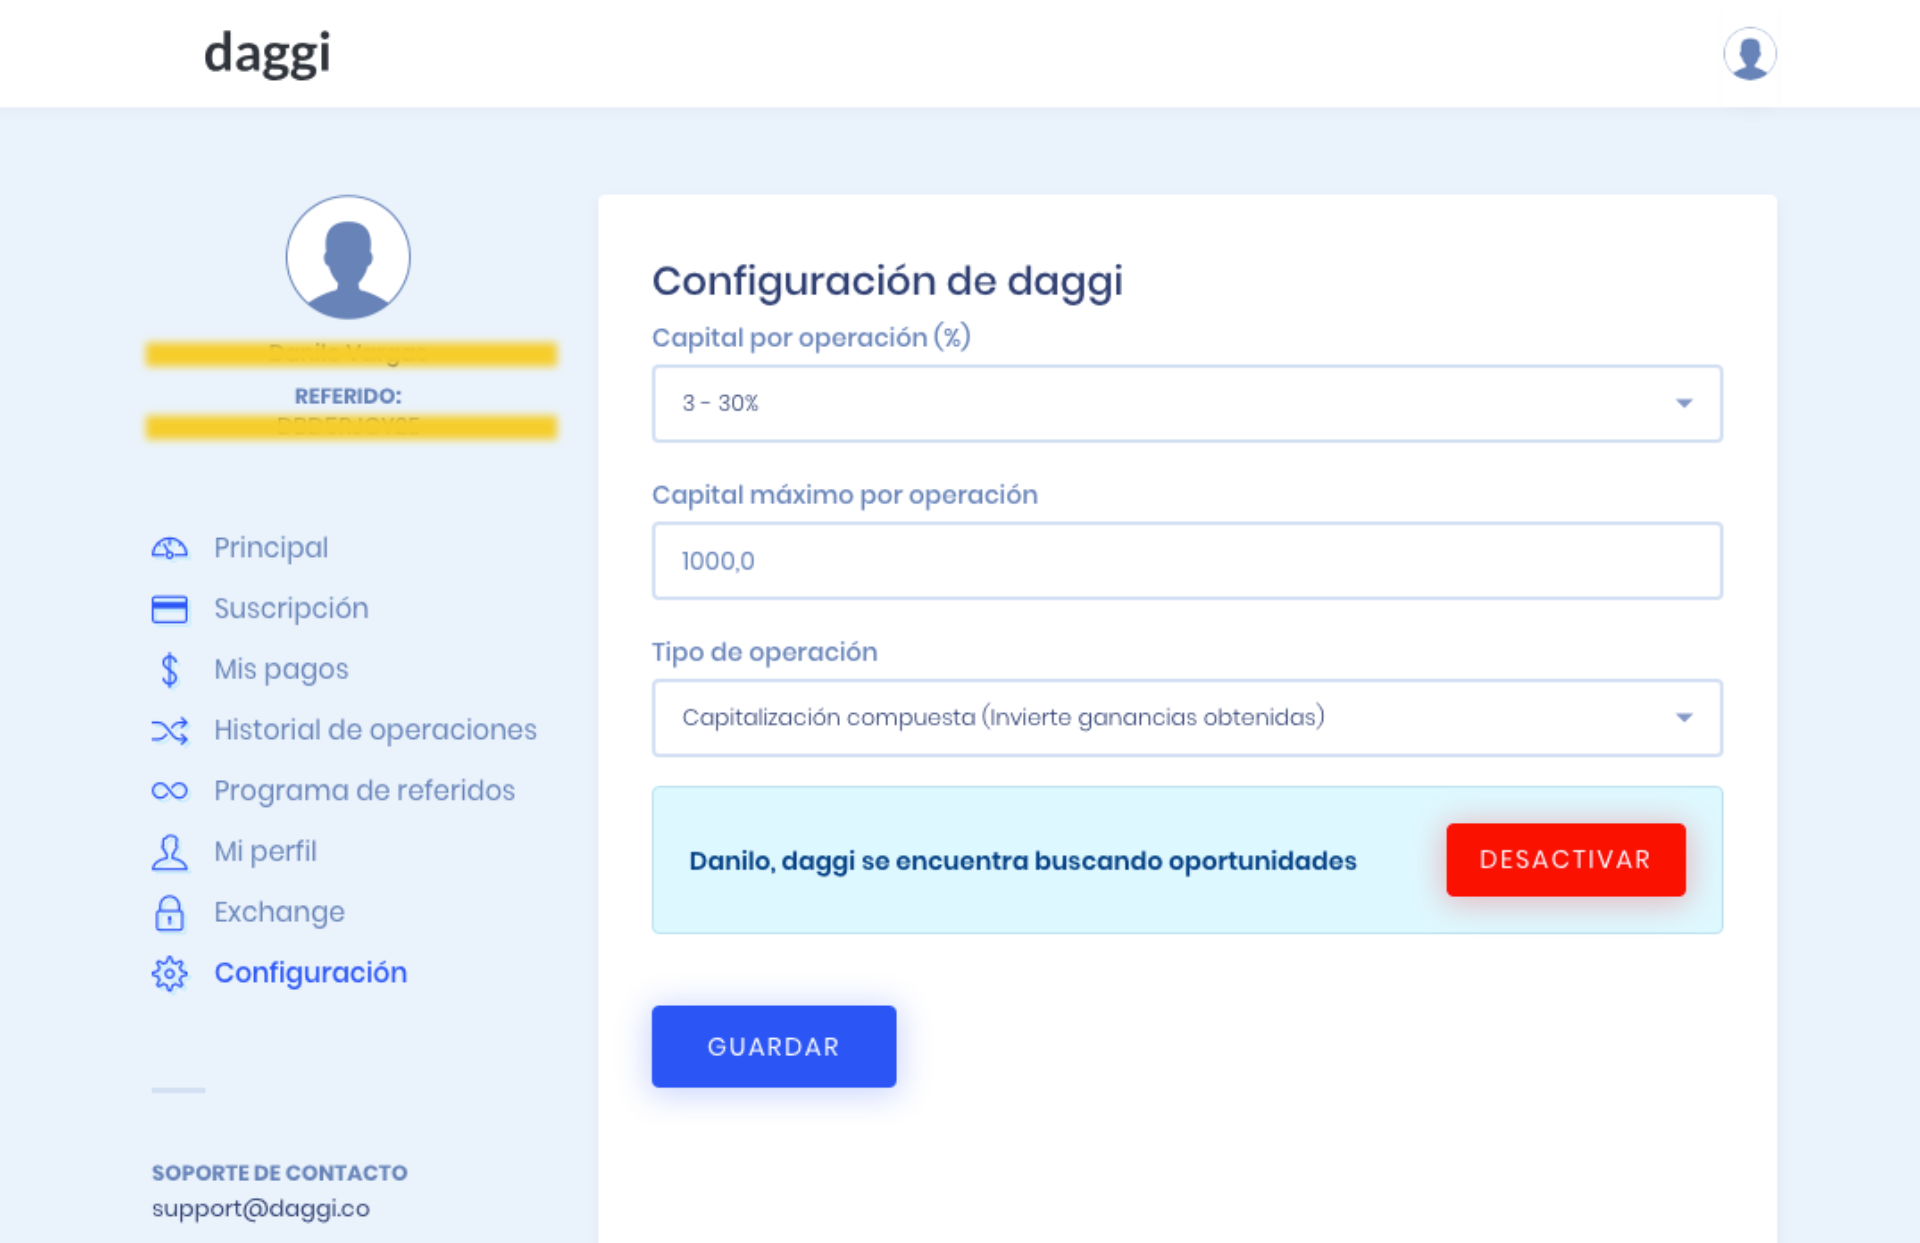Click the Capital máximo por operación input field

(x=1186, y=561)
